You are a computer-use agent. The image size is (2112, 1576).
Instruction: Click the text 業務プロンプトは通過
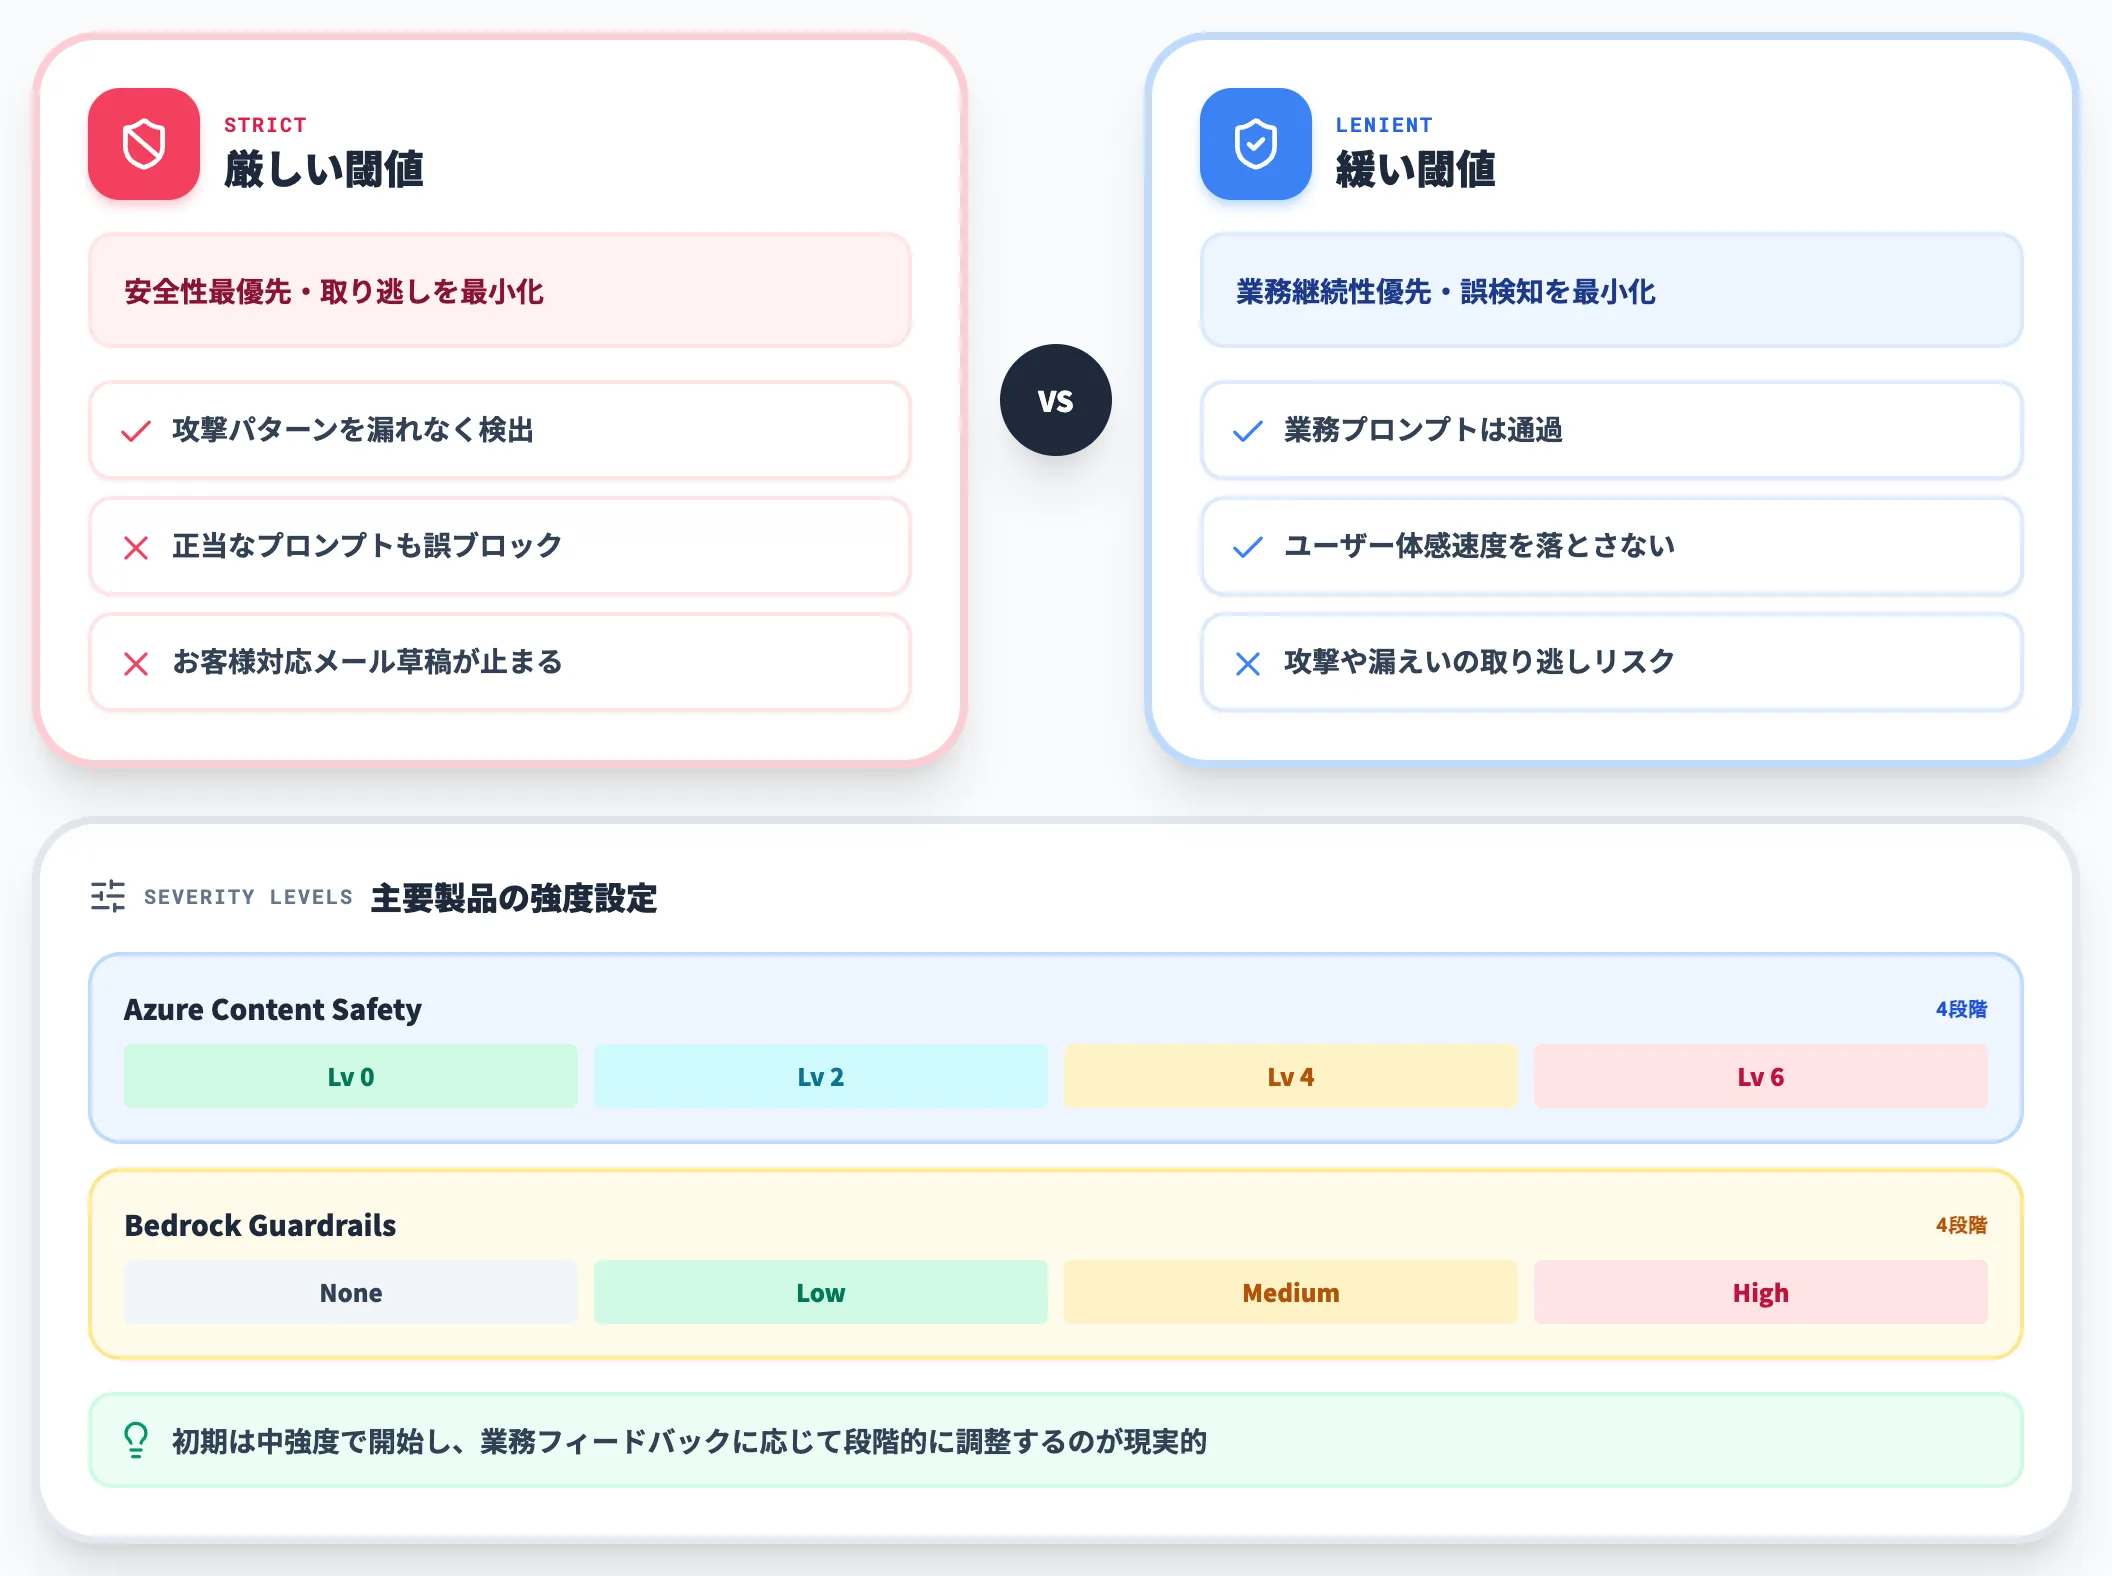pyautogui.click(x=1423, y=430)
